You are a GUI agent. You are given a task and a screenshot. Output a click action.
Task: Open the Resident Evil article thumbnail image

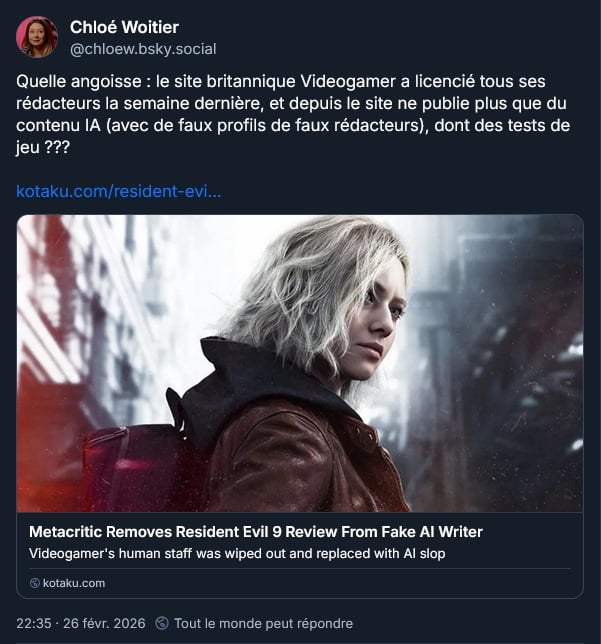coord(300,363)
